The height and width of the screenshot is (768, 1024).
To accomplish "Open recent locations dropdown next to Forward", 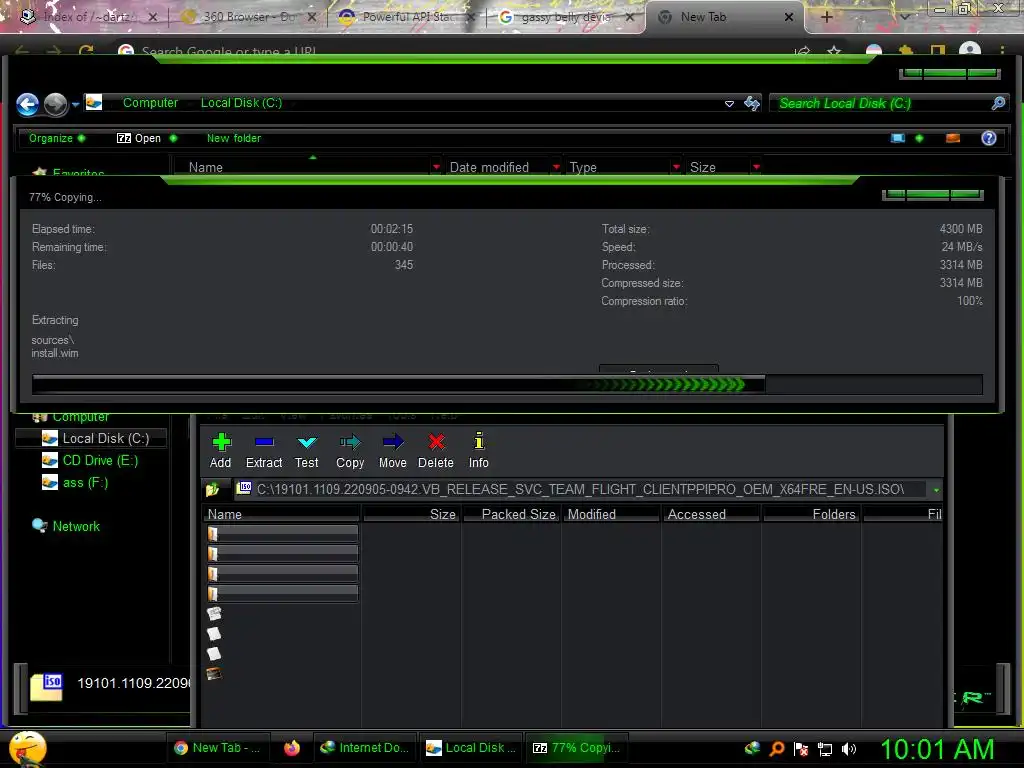I will (x=76, y=104).
